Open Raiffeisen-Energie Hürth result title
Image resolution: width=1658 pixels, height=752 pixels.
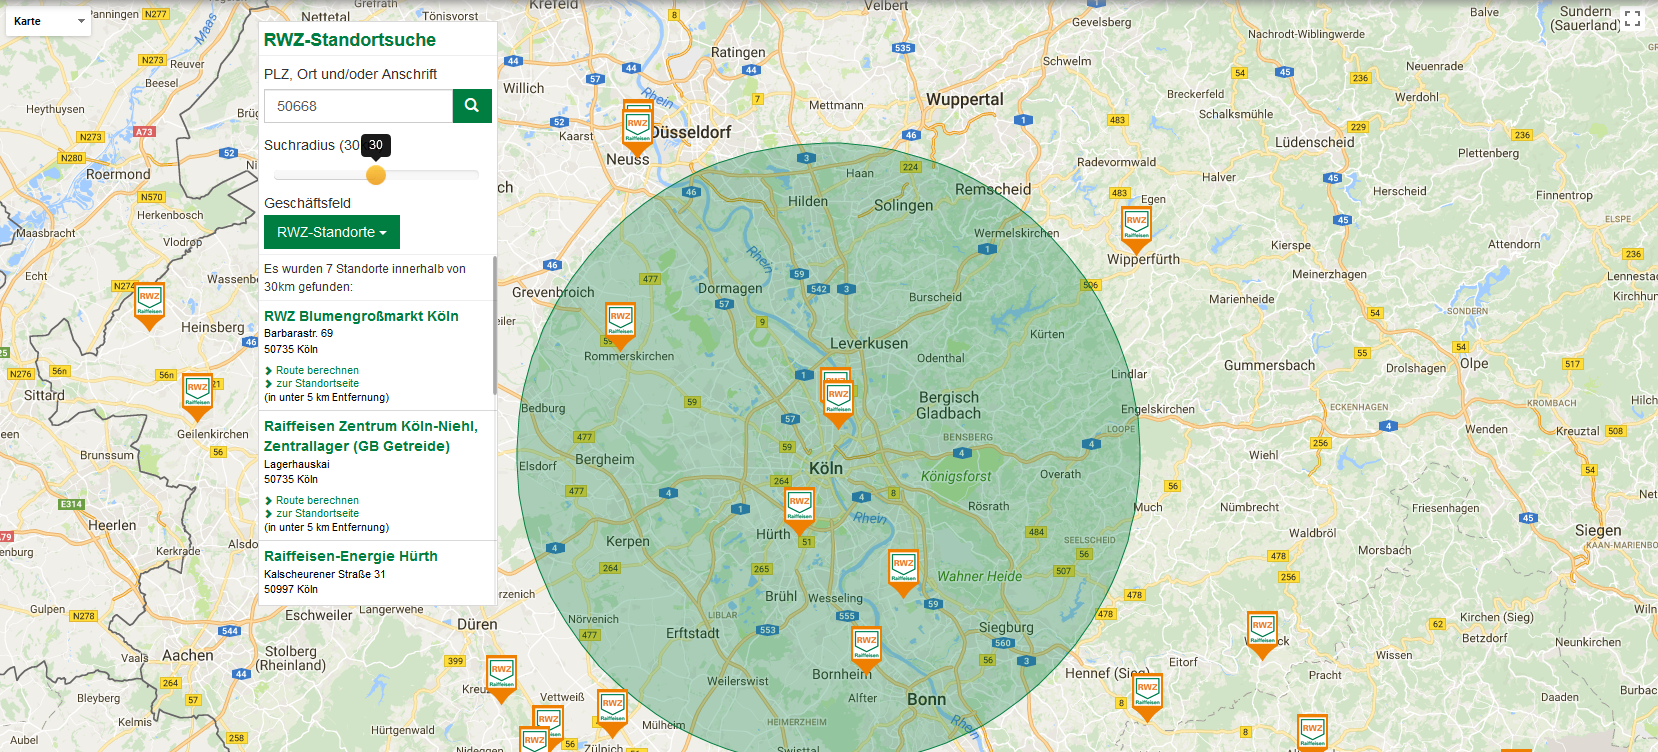click(350, 556)
